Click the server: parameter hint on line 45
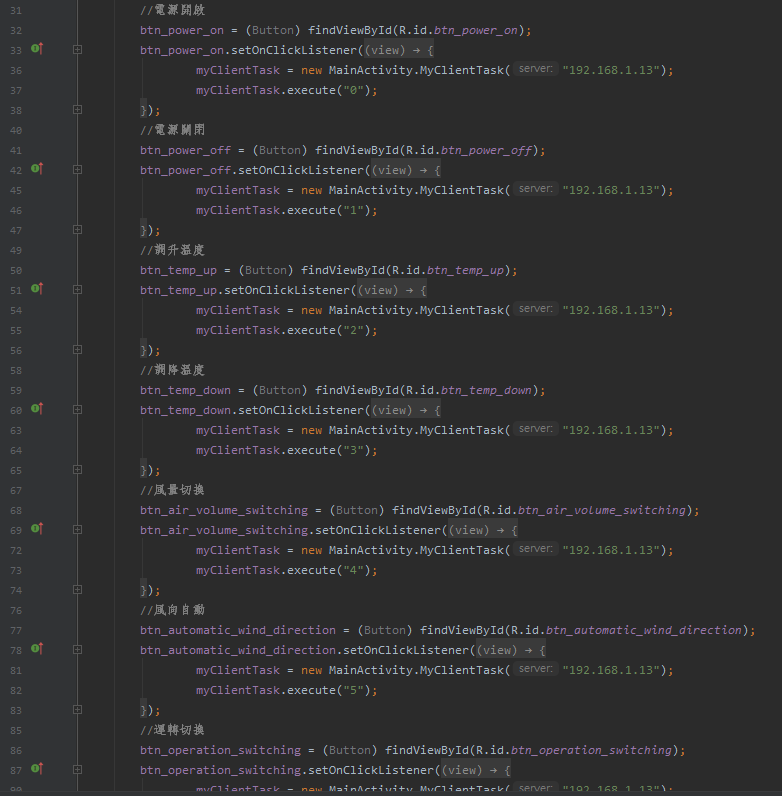The image size is (782, 796). point(536,189)
